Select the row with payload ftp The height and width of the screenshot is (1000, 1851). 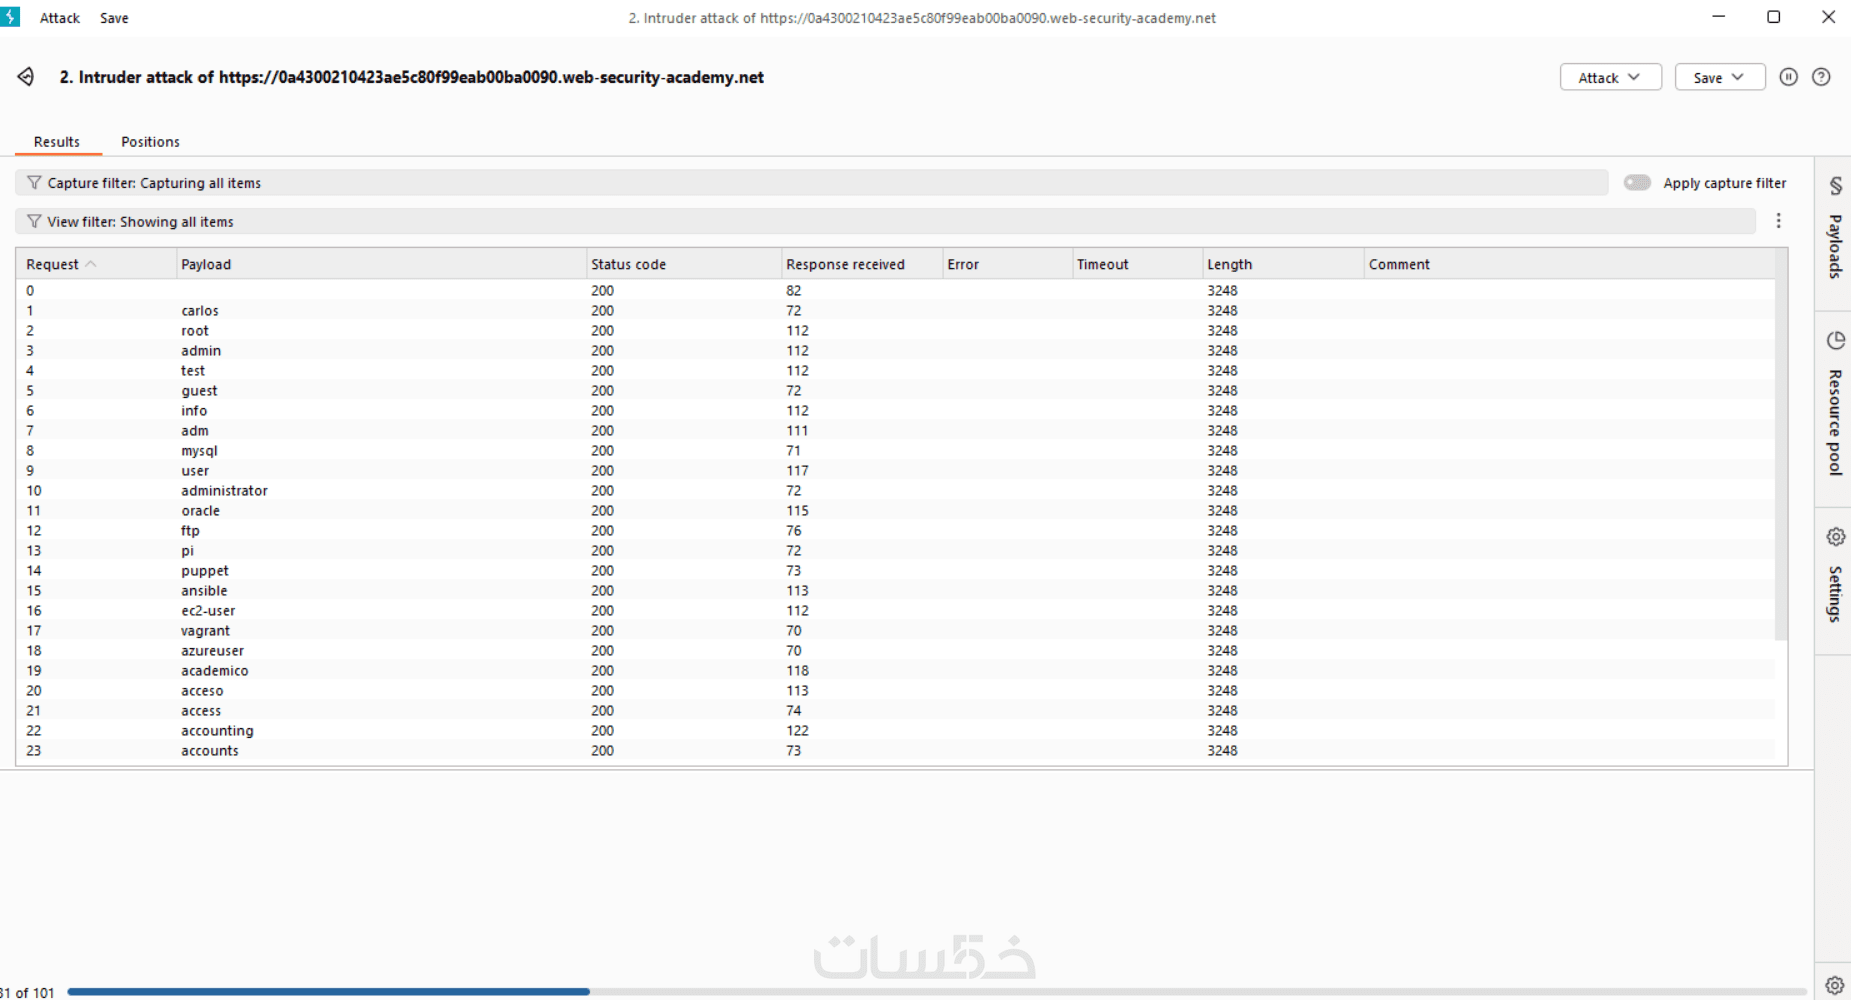pos(895,531)
